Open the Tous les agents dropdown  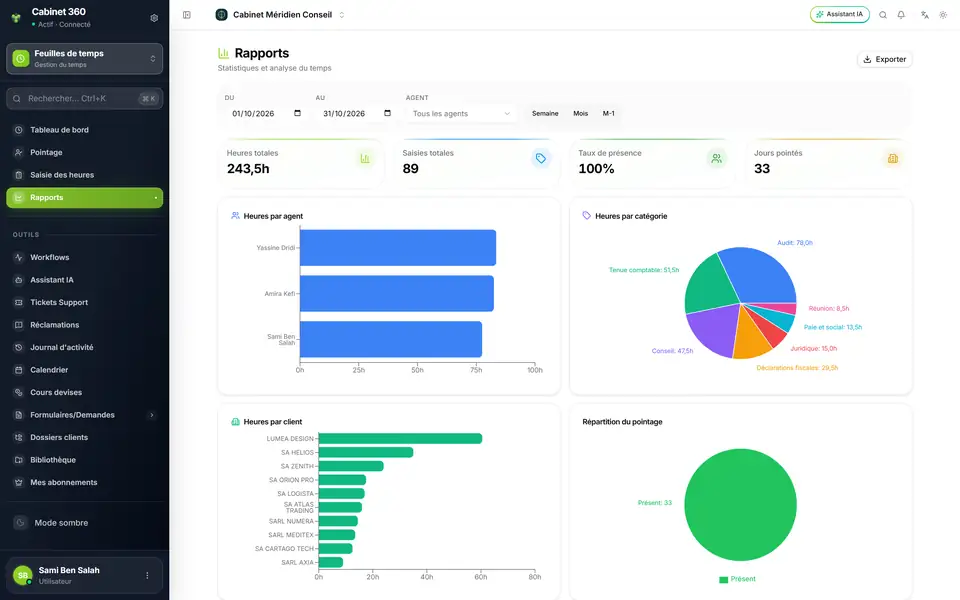461,113
